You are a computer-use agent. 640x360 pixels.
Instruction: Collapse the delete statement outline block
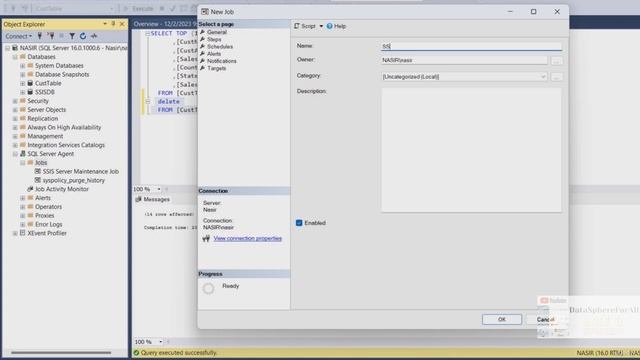(x=147, y=102)
